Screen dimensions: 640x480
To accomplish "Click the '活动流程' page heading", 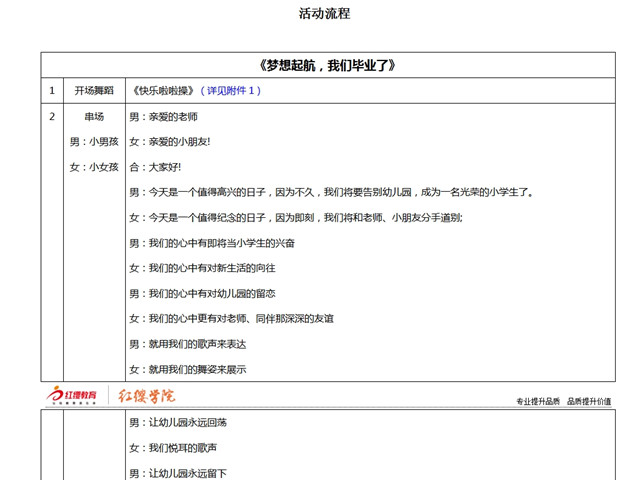I will tap(324, 13).
